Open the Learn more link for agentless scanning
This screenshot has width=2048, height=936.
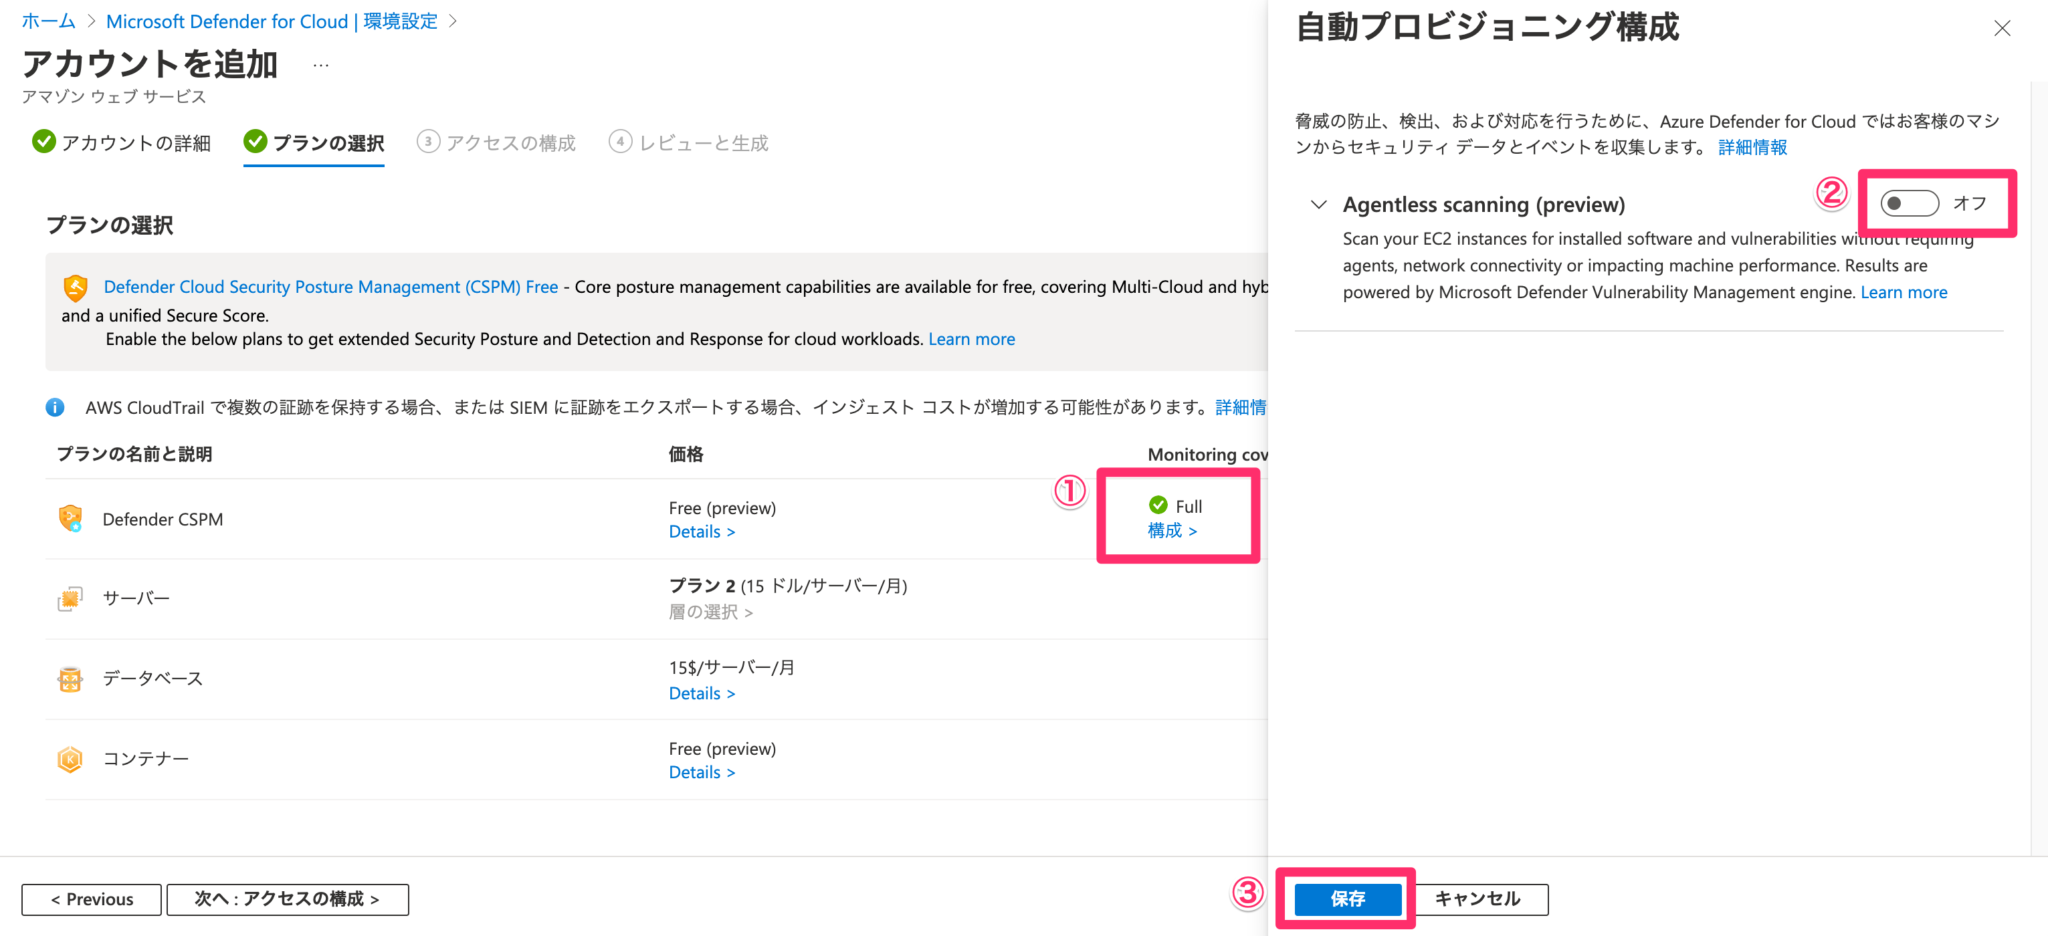(x=1903, y=292)
